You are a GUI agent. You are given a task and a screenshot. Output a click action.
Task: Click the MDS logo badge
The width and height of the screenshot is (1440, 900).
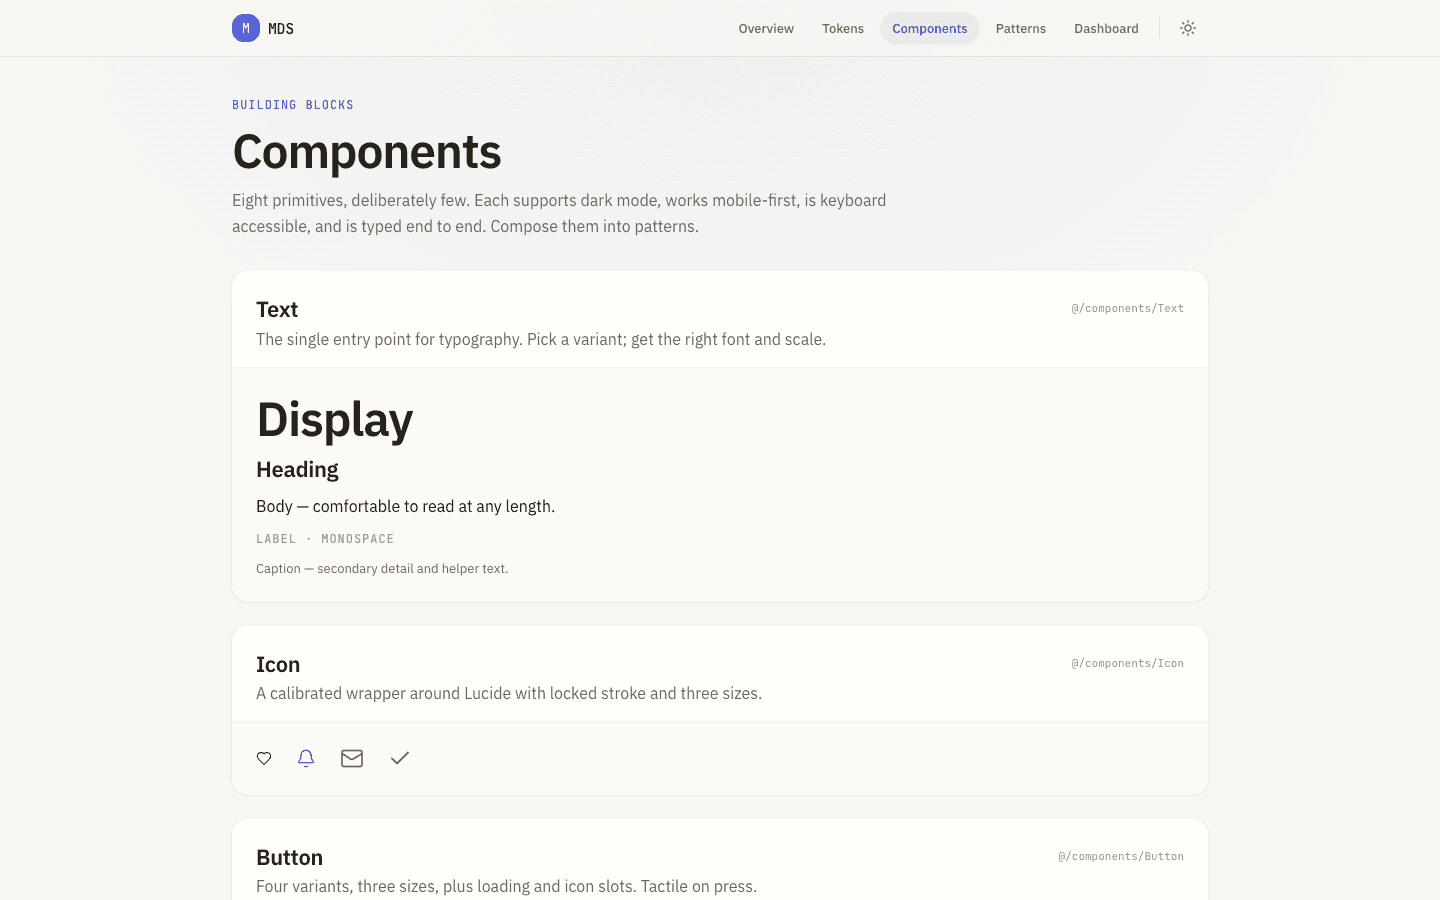tap(246, 28)
